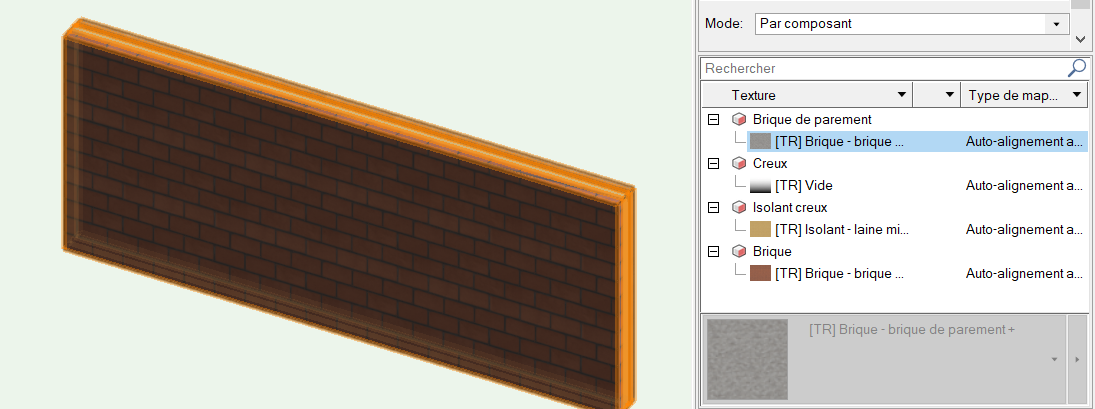Open the 'Type de map...' column dropdown arrow
The width and height of the screenshot is (1095, 409).
tap(1076, 95)
